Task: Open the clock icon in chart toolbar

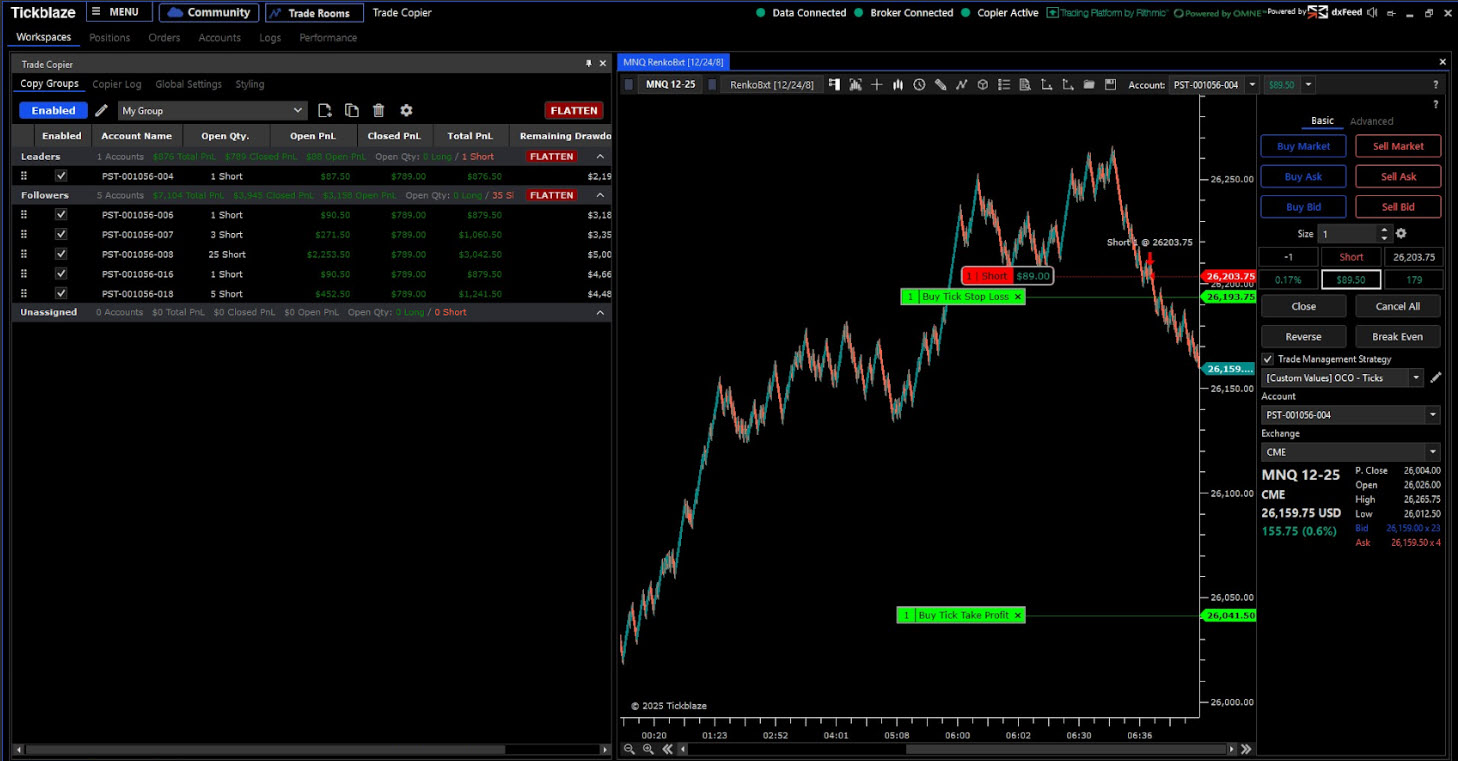Action: tap(919, 85)
